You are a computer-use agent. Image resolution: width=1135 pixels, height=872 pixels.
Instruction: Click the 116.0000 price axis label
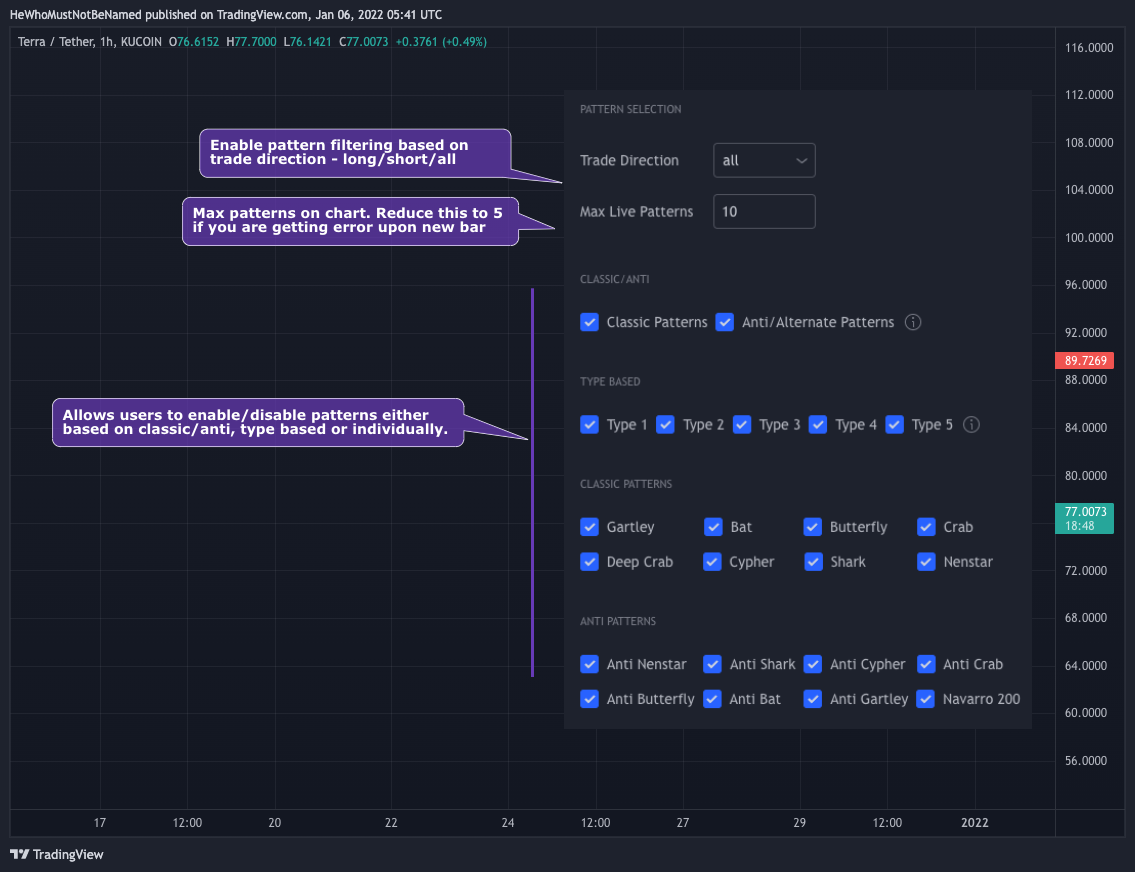pyautogui.click(x=1089, y=48)
